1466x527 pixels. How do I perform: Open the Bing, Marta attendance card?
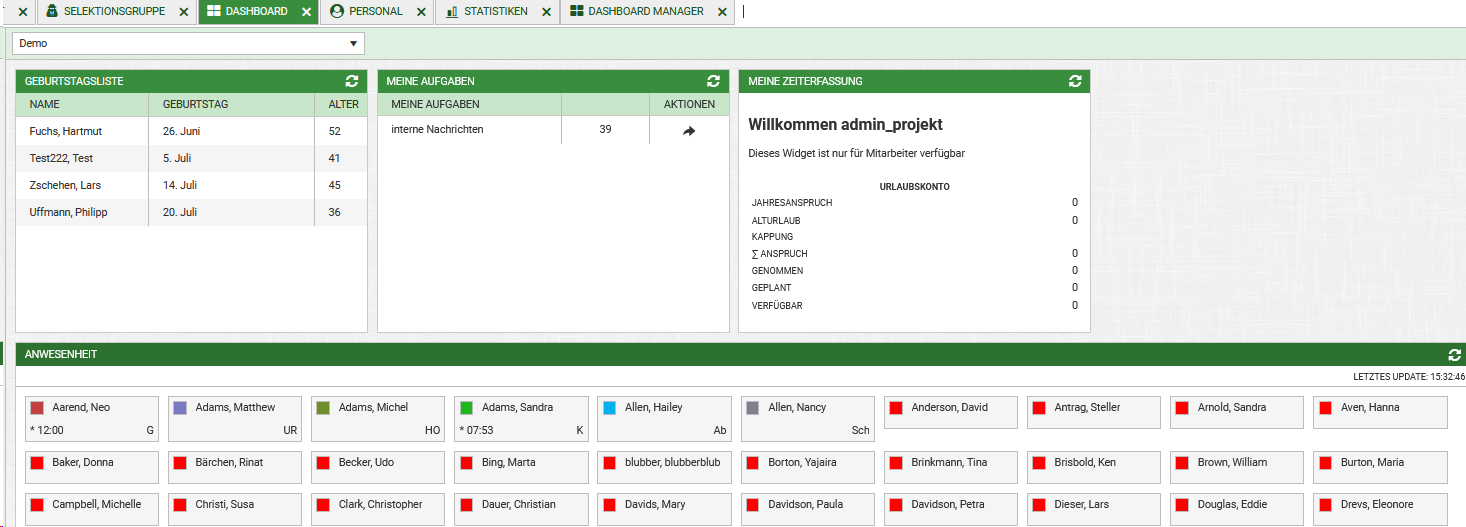[521, 467]
